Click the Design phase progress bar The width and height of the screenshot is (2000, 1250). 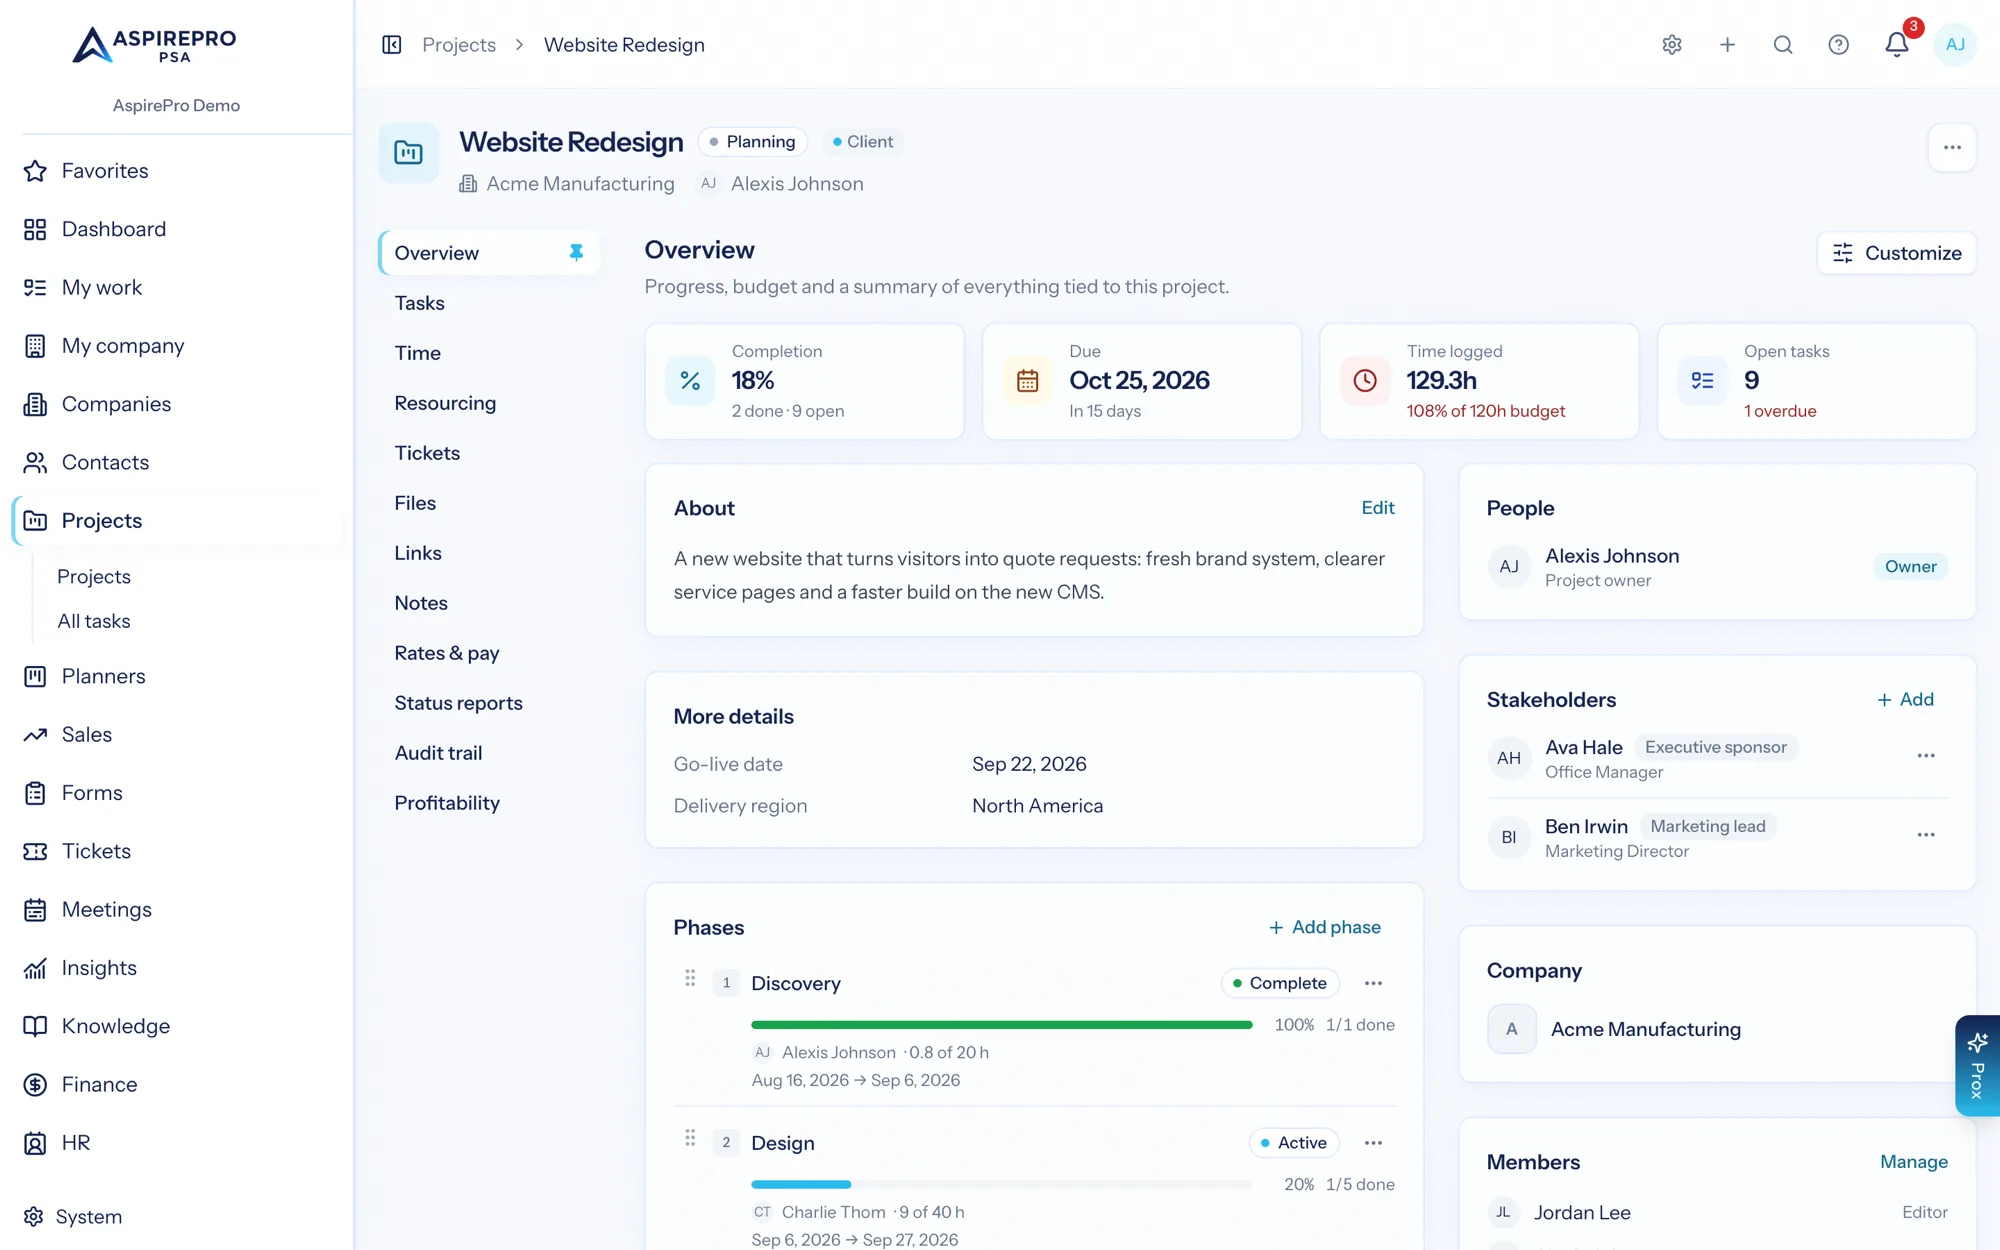pos(1001,1184)
